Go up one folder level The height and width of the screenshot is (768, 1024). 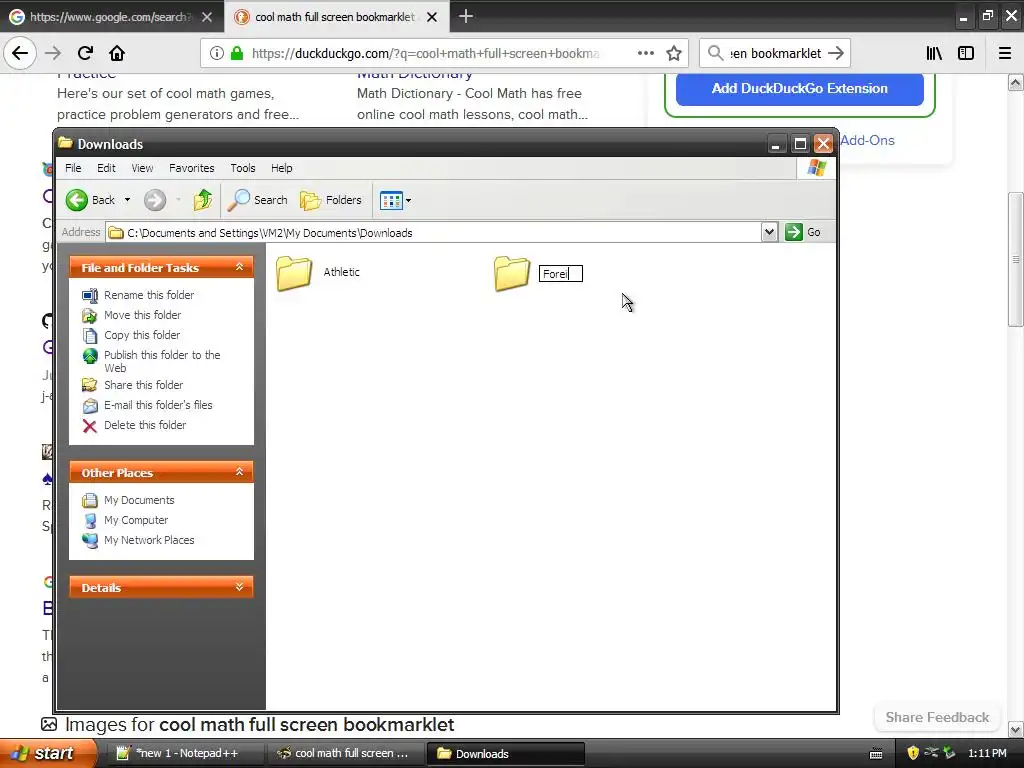[x=202, y=200]
